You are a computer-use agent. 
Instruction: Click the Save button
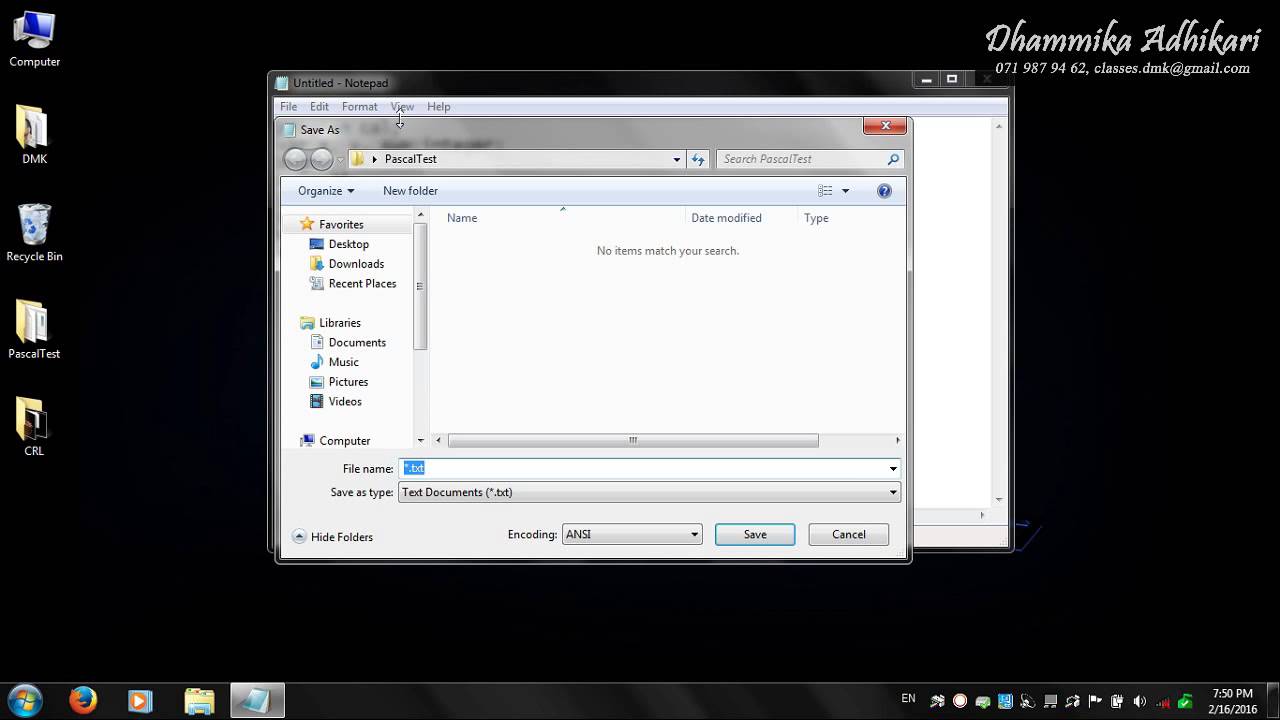pyautogui.click(x=755, y=534)
